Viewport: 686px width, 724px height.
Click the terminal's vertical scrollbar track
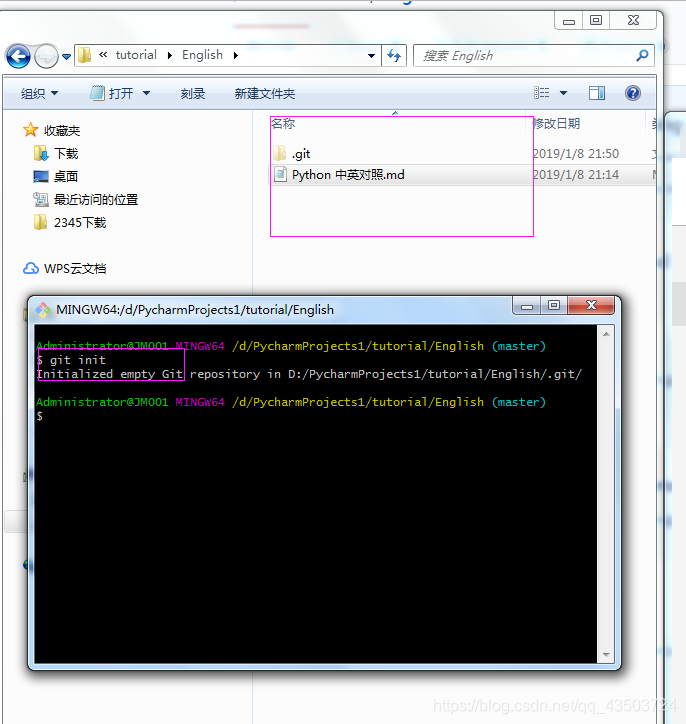606,494
